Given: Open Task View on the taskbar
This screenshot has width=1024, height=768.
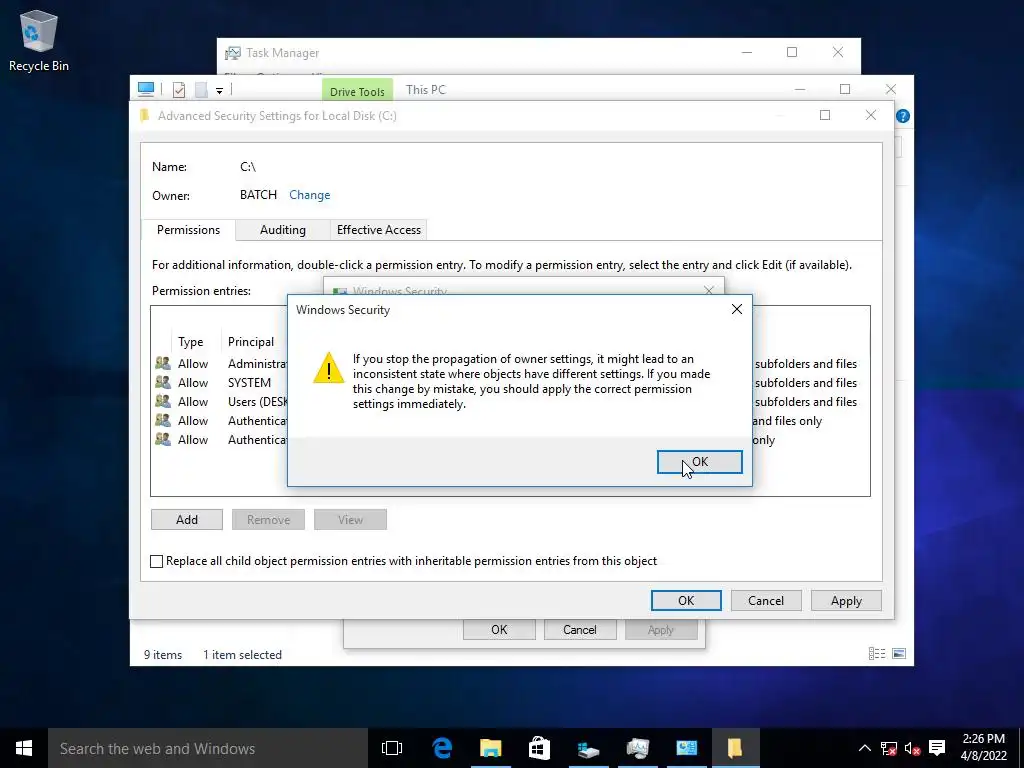Looking at the screenshot, I should 392,748.
